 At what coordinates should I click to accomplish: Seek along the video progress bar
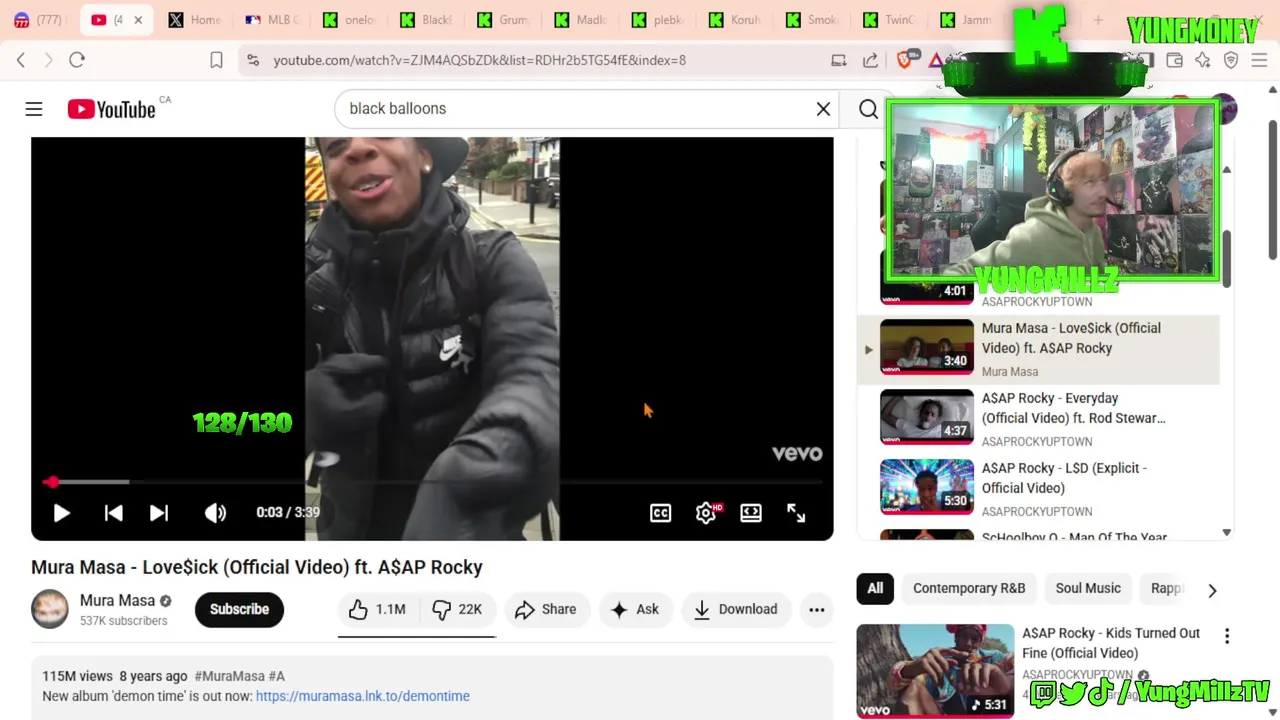[x=432, y=482]
